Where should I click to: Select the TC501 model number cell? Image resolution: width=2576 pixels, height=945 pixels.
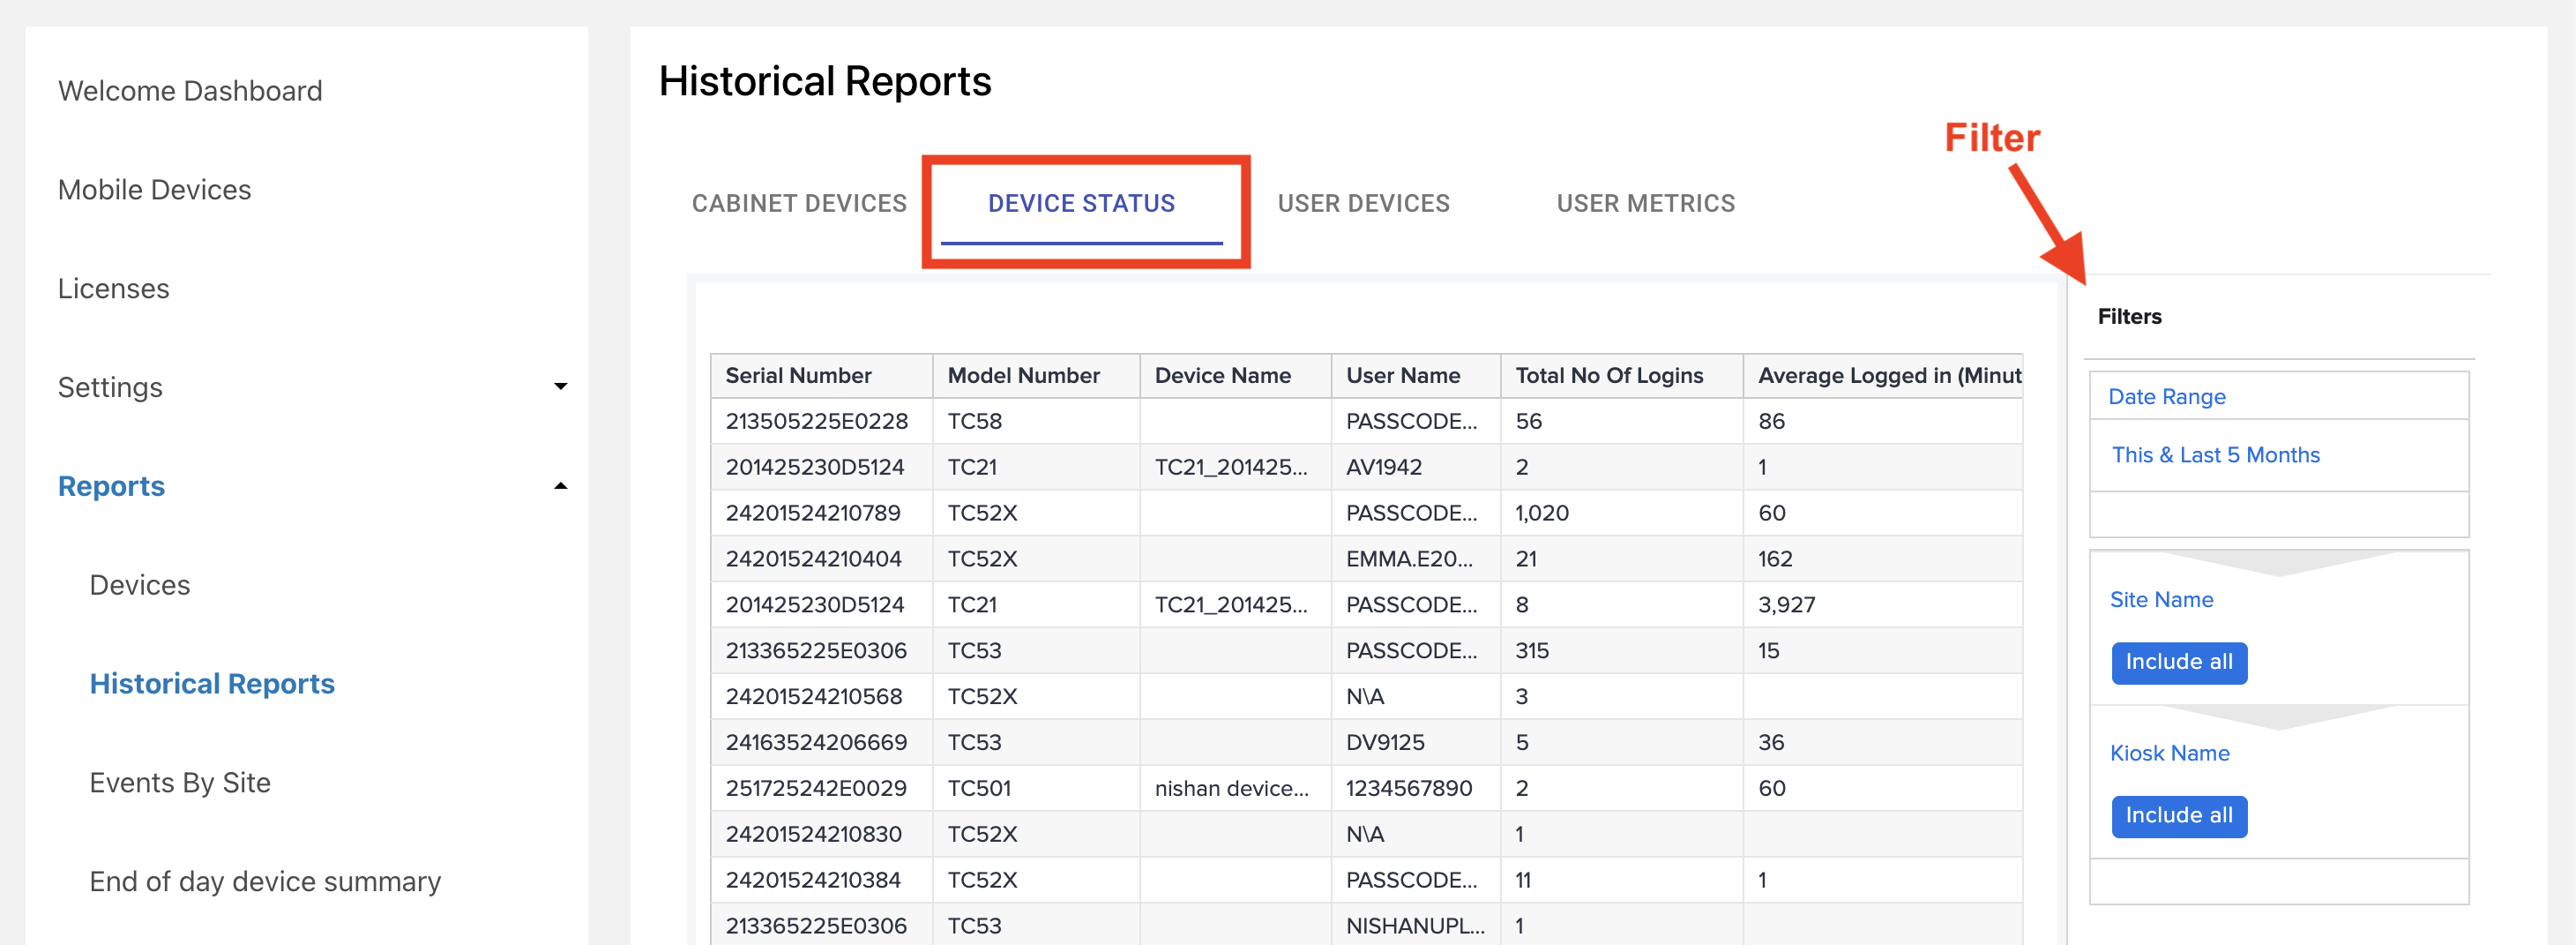point(1036,788)
